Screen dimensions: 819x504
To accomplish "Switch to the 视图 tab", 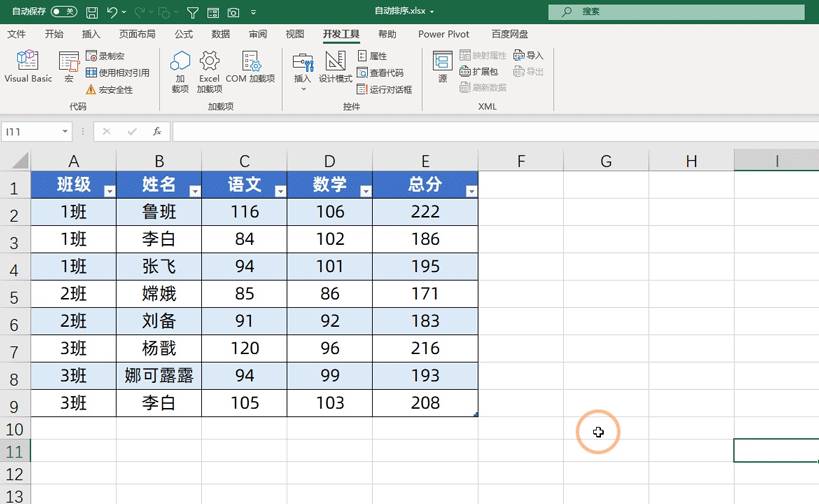I will [295, 34].
